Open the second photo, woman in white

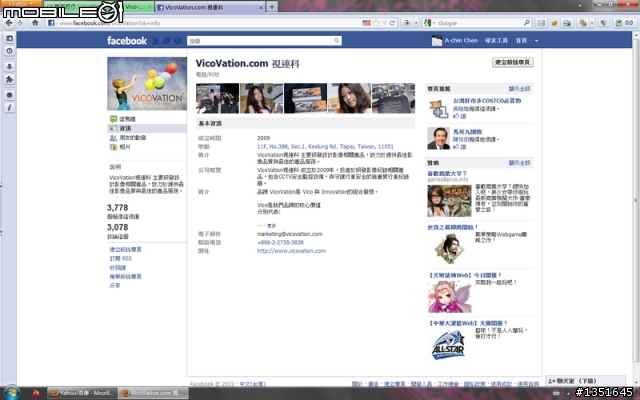tap(261, 98)
